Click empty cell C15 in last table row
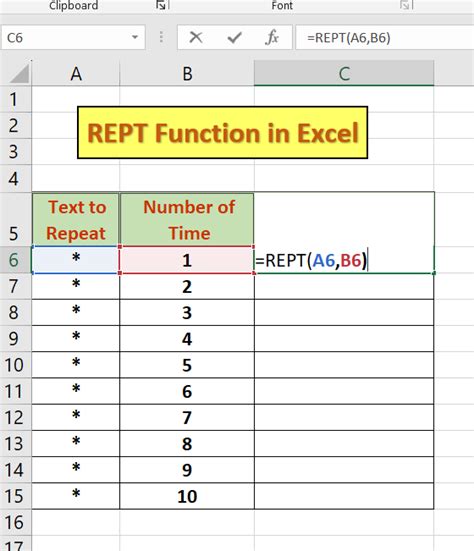The height and width of the screenshot is (551, 474). coord(344,496)
